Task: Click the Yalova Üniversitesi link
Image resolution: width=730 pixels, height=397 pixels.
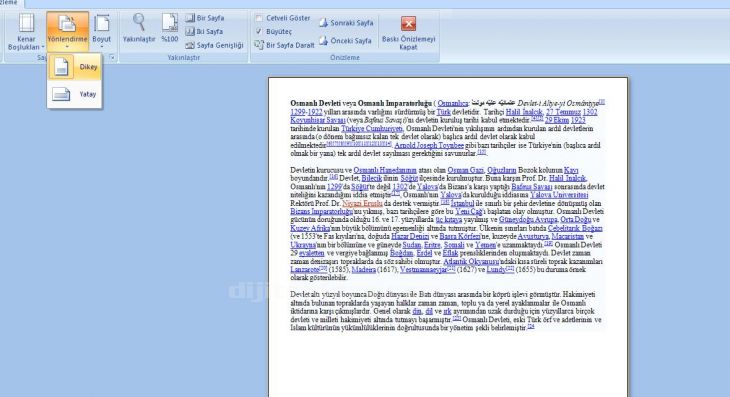Action: pos(559,195)
